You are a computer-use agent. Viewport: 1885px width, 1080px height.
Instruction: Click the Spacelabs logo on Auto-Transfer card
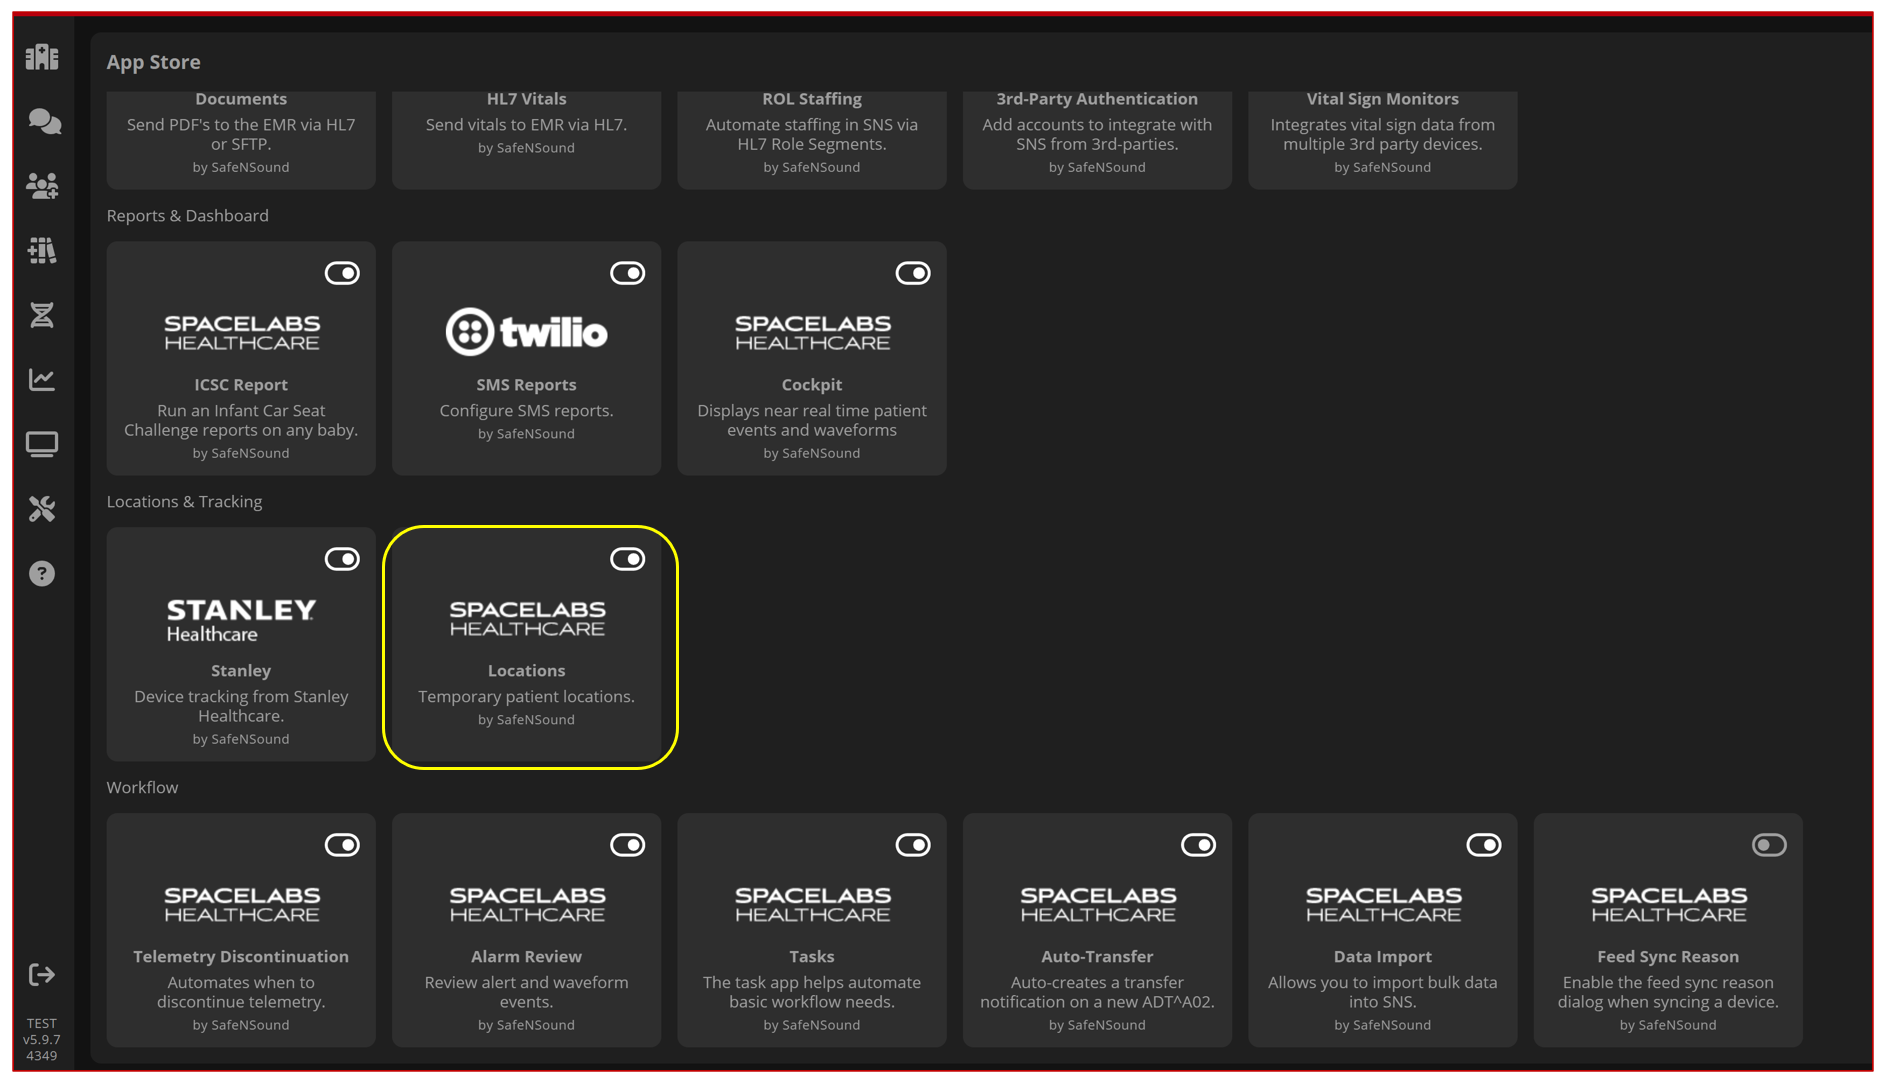[1098, 904]
